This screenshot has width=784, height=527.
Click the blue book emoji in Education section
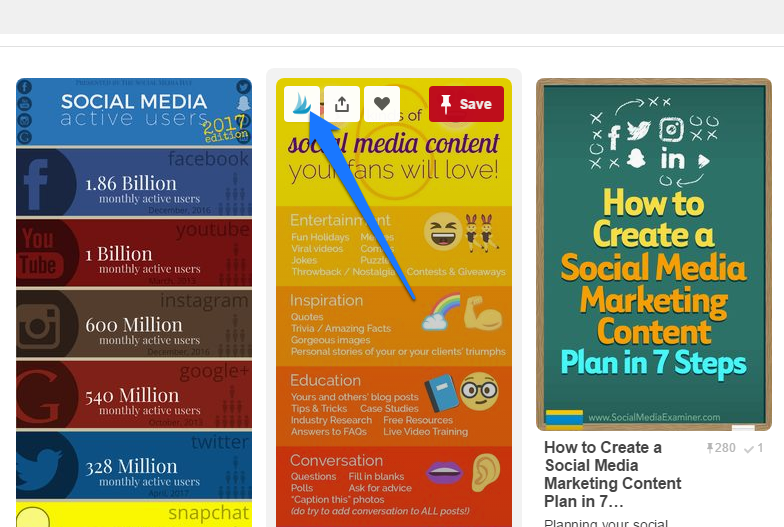(441, 393)
